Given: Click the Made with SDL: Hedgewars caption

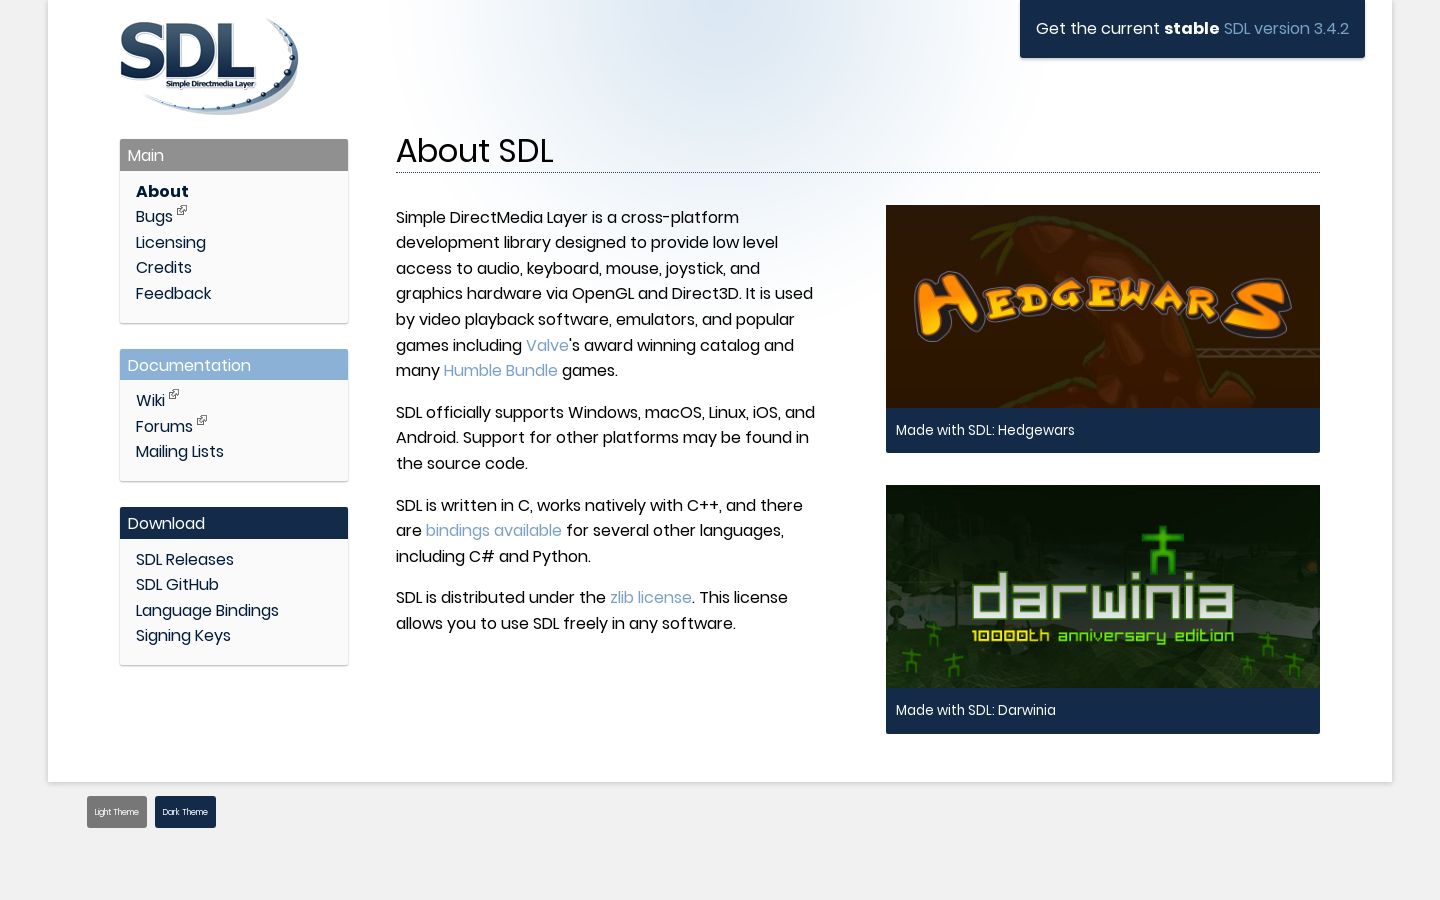Looking at the screenshot, I should point(985,431).
